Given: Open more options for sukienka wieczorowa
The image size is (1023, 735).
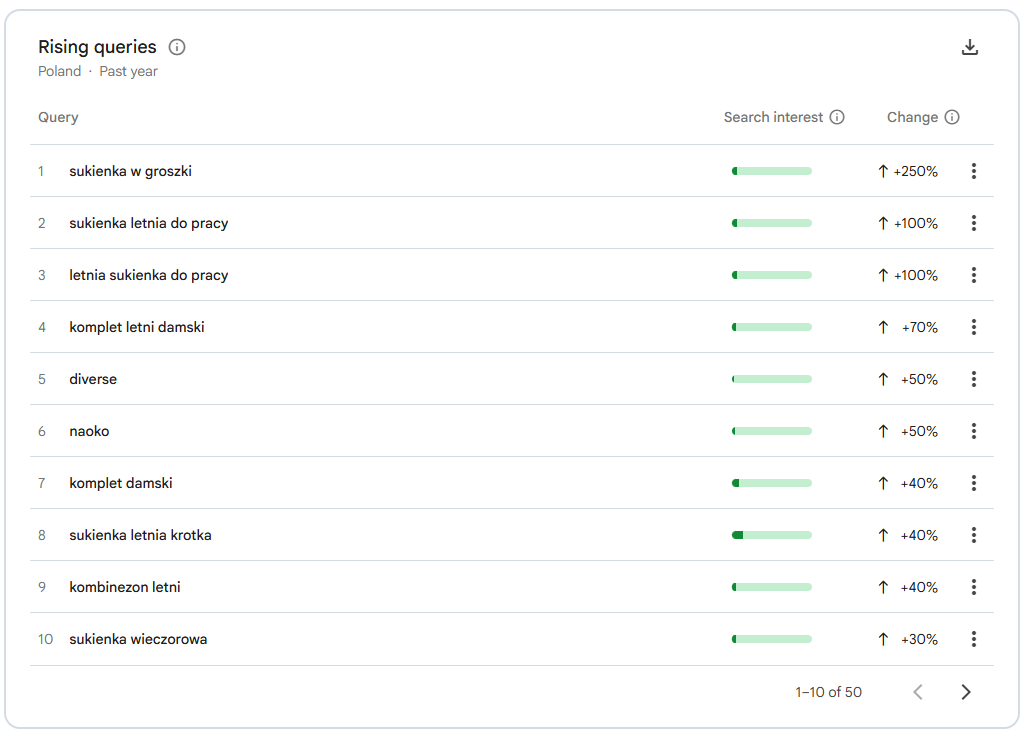Looking at the screenshot, I should click(973, 639).
